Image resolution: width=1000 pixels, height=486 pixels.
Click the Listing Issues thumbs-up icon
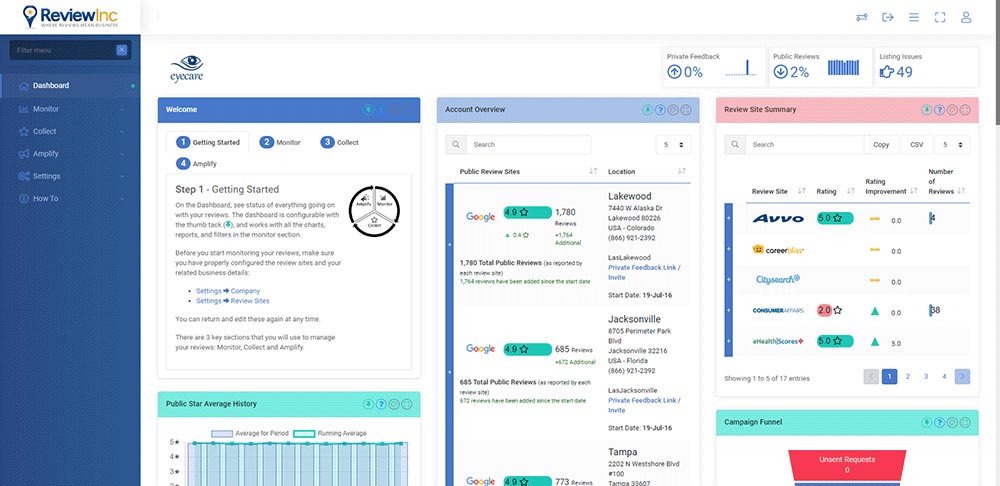click(886, 72)
